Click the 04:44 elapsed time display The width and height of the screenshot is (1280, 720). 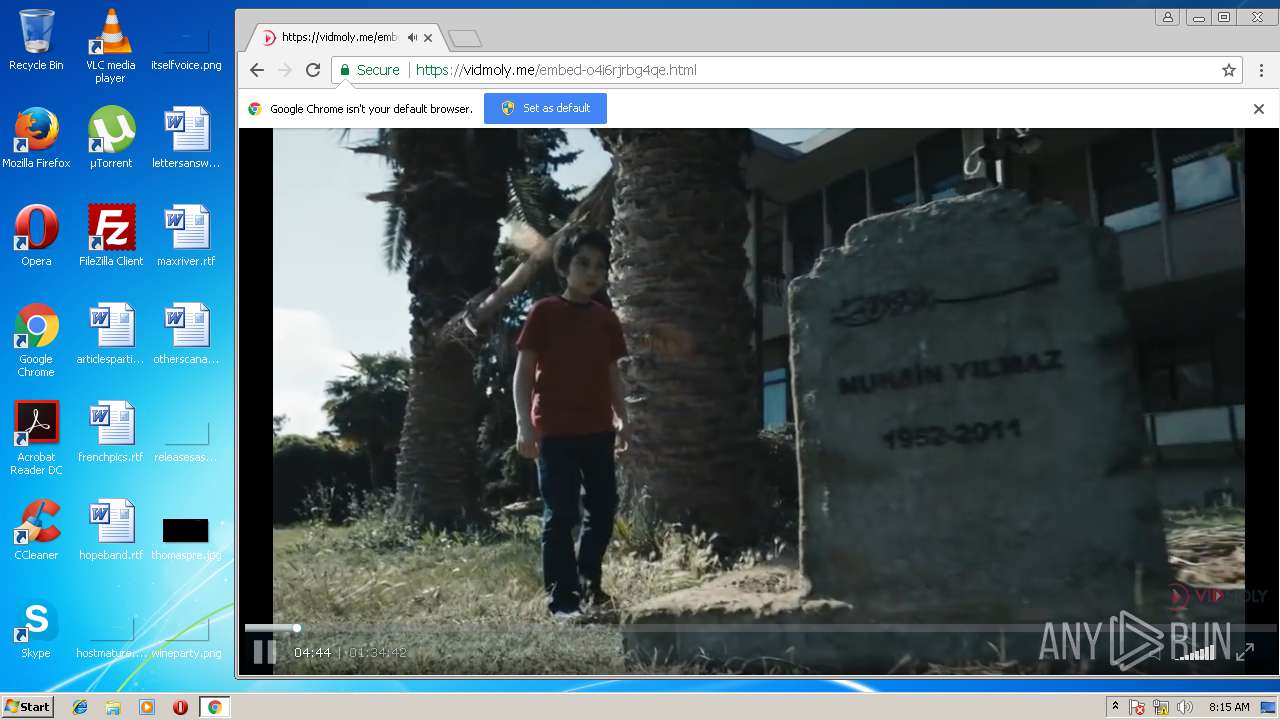tap(312, 653)
